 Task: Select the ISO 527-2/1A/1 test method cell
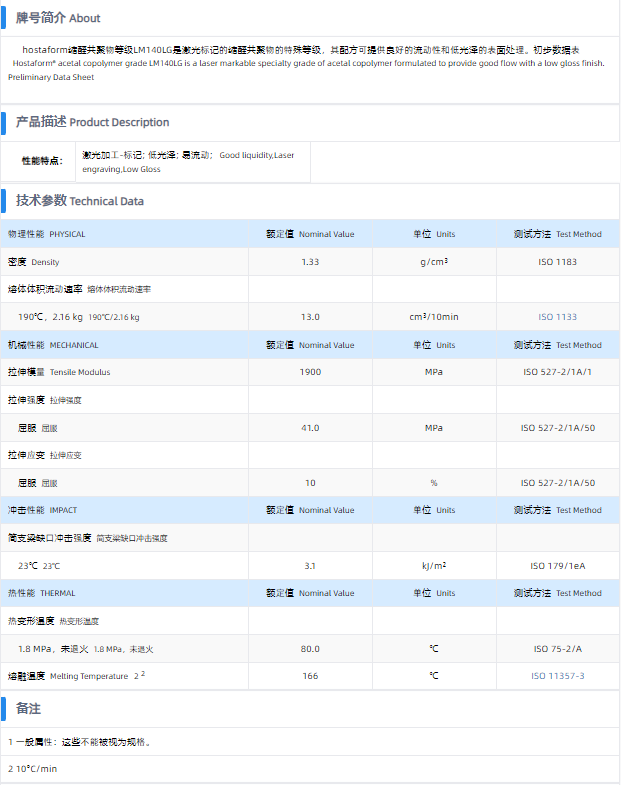[x=557, y=372]
